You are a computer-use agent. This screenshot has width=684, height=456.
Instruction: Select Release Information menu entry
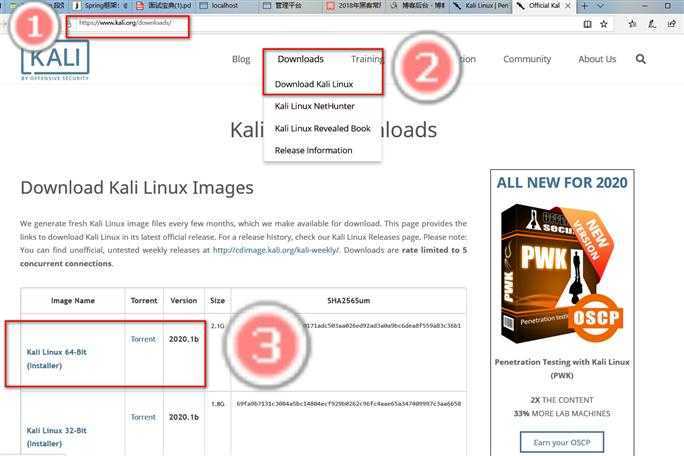(x=313, y=150)
